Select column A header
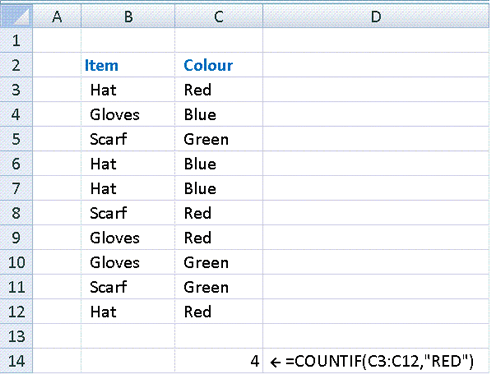This screenshot has width=500, height=383. [57, 16]
